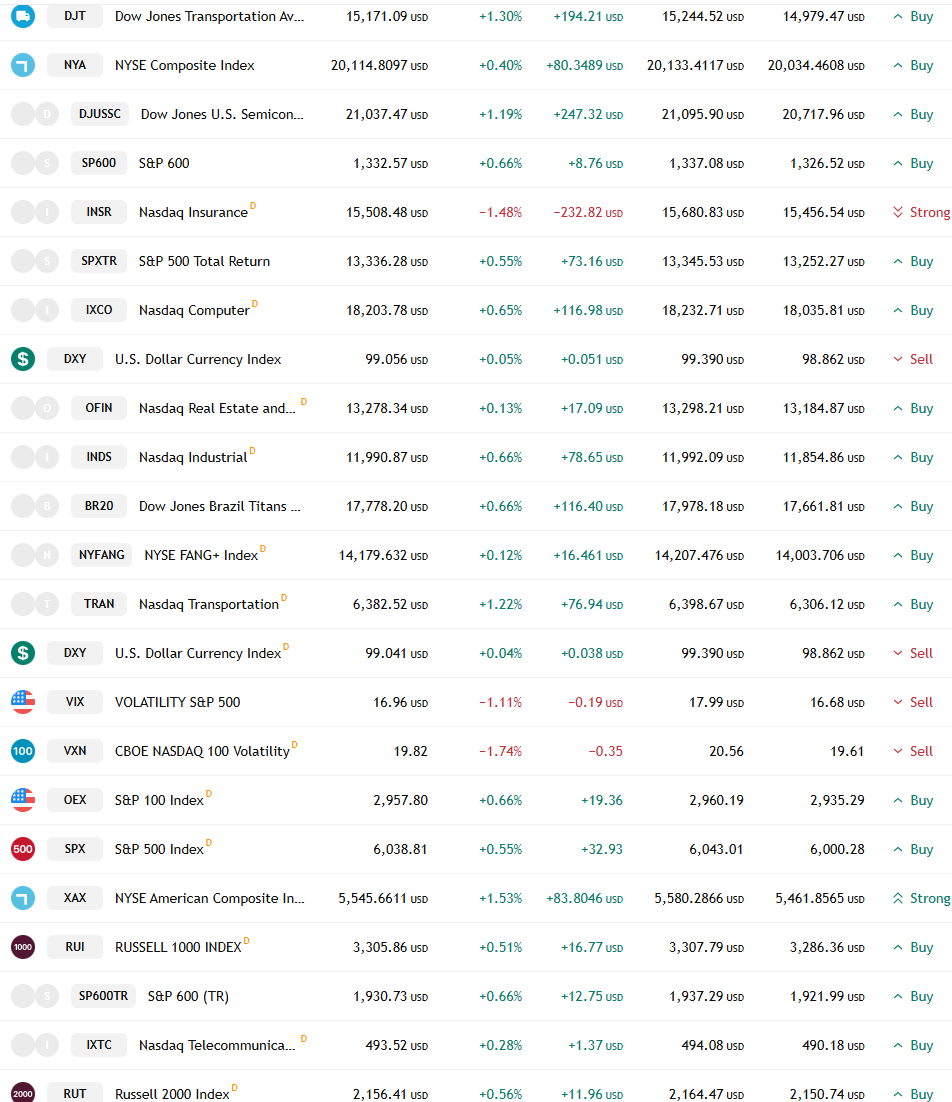The image size is (952, 1102).
Task: Select the VIX ticker badge
Action: pos(75,702)
